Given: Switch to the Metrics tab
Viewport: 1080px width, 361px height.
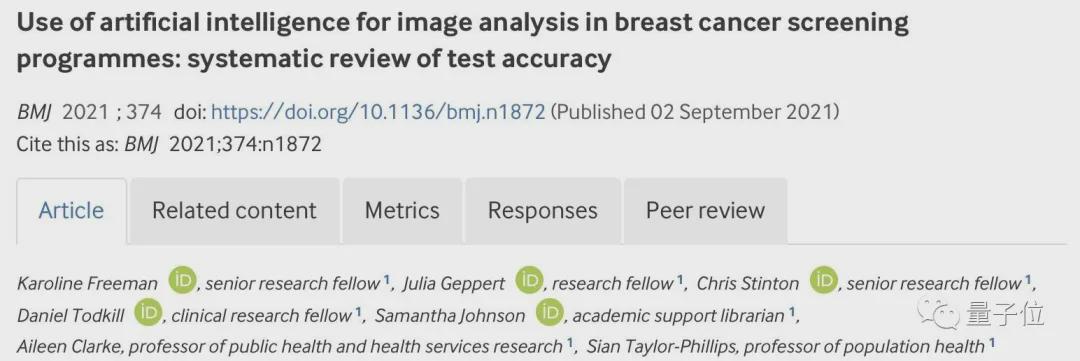Looking at the screenshot, I should point(402,211).
